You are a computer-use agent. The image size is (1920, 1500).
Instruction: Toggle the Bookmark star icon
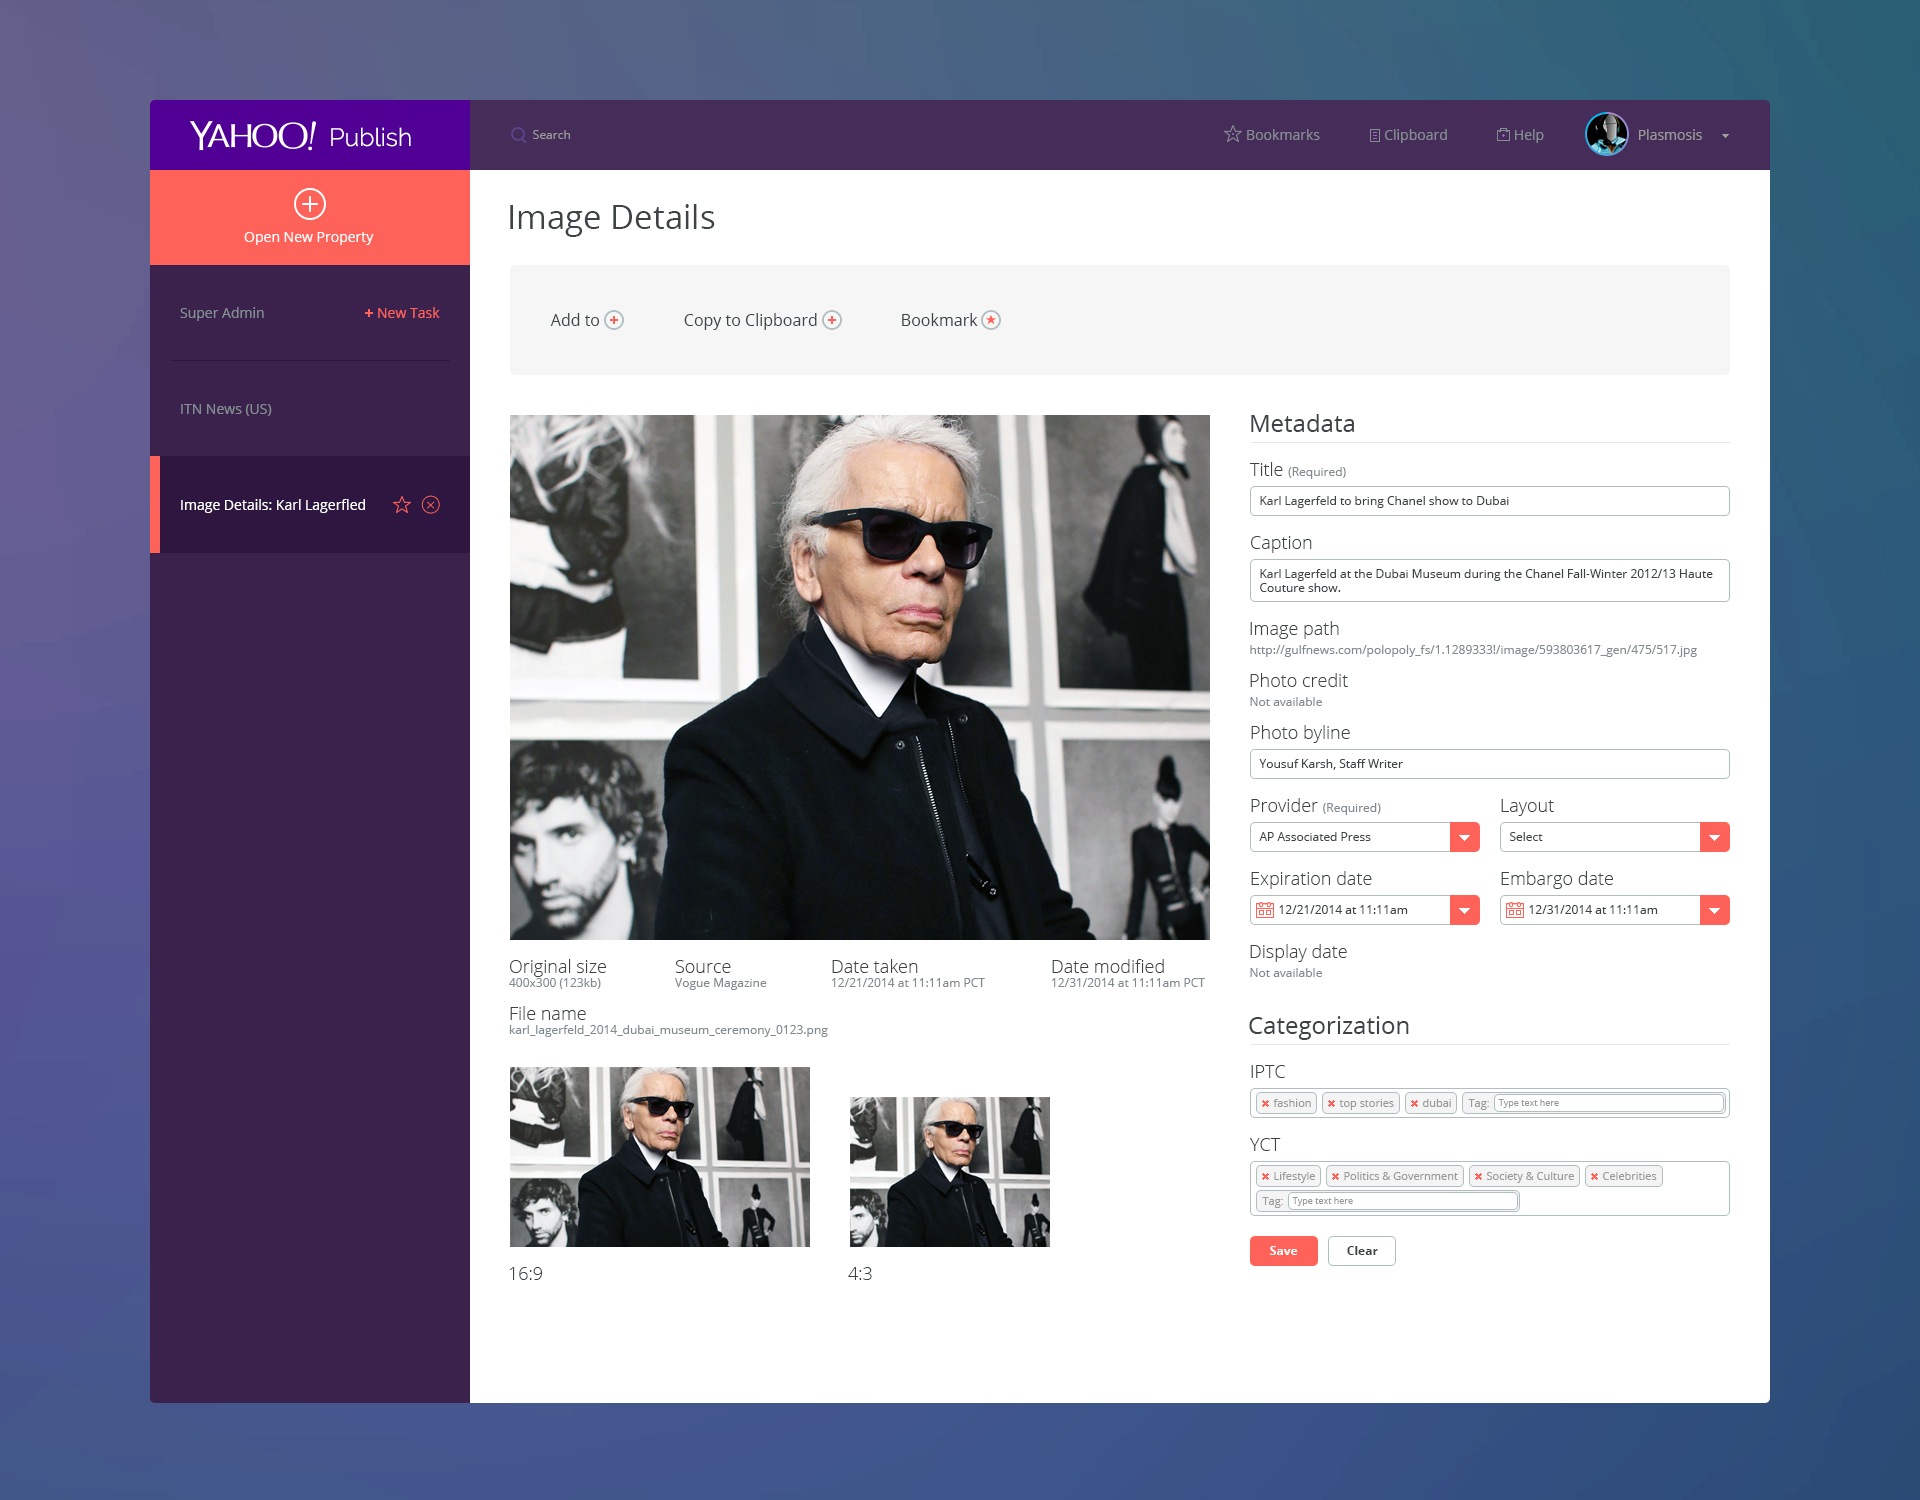pos(991,320)
